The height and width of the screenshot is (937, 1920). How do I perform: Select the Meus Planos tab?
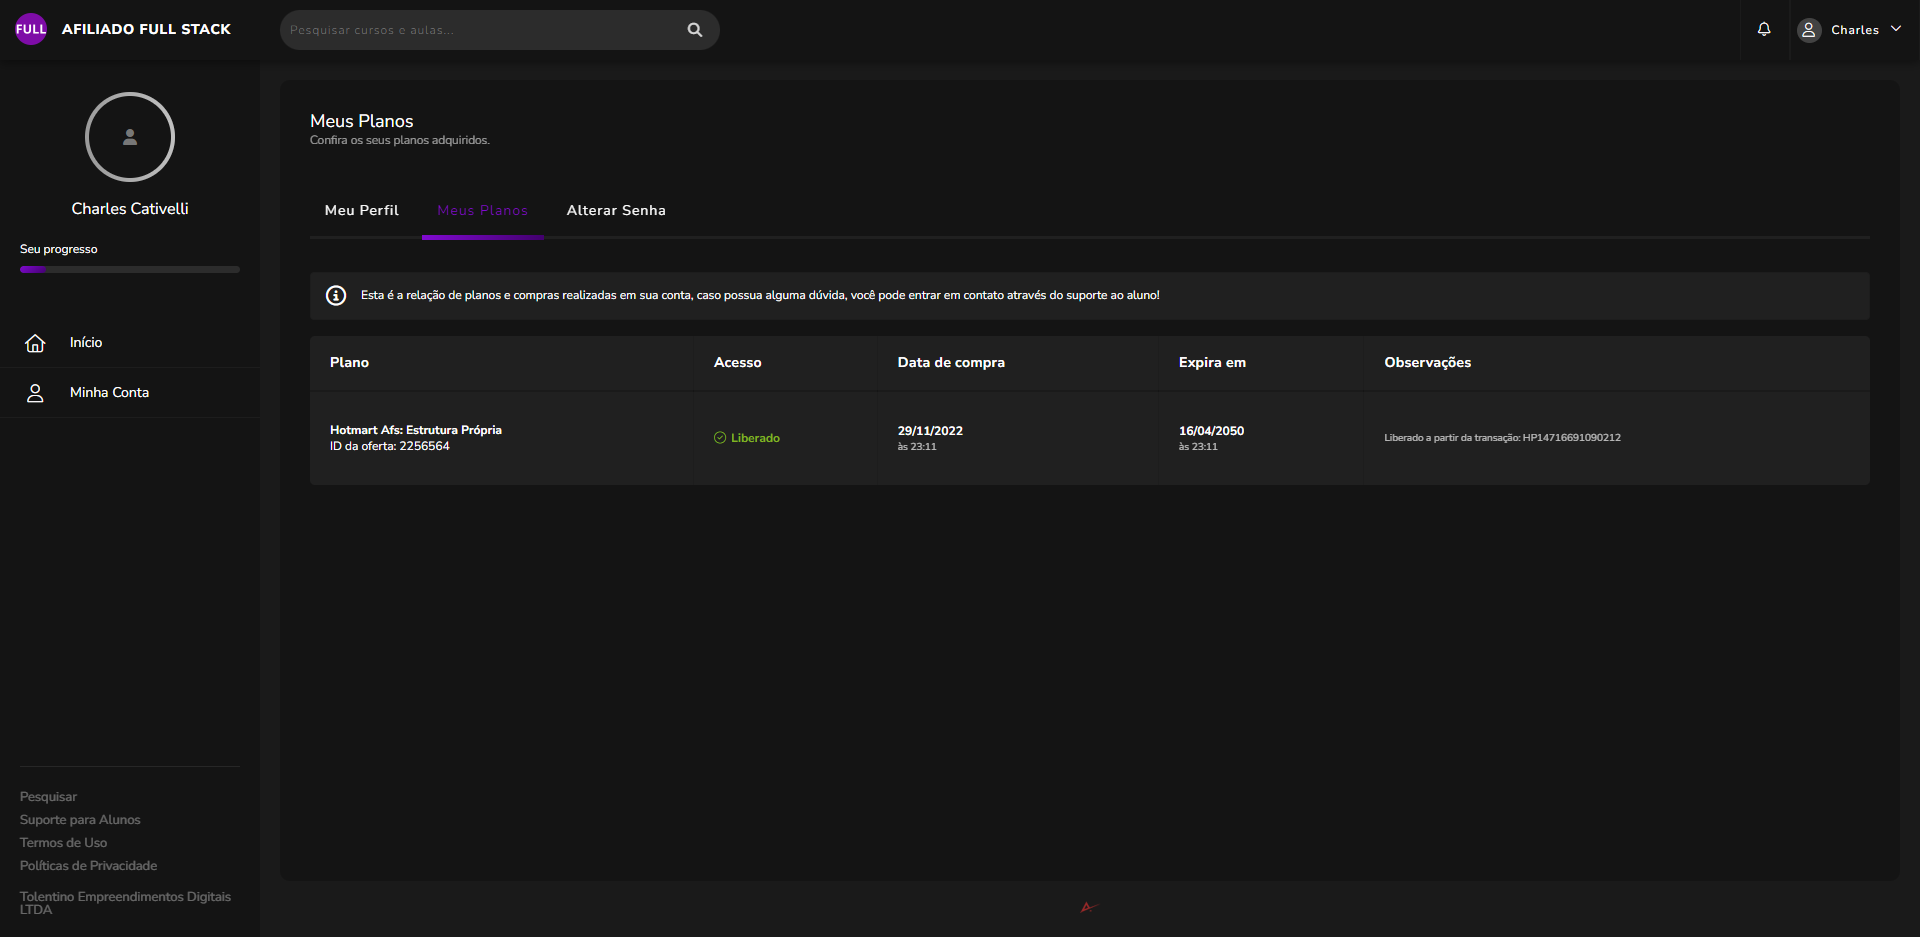point(482,211)
